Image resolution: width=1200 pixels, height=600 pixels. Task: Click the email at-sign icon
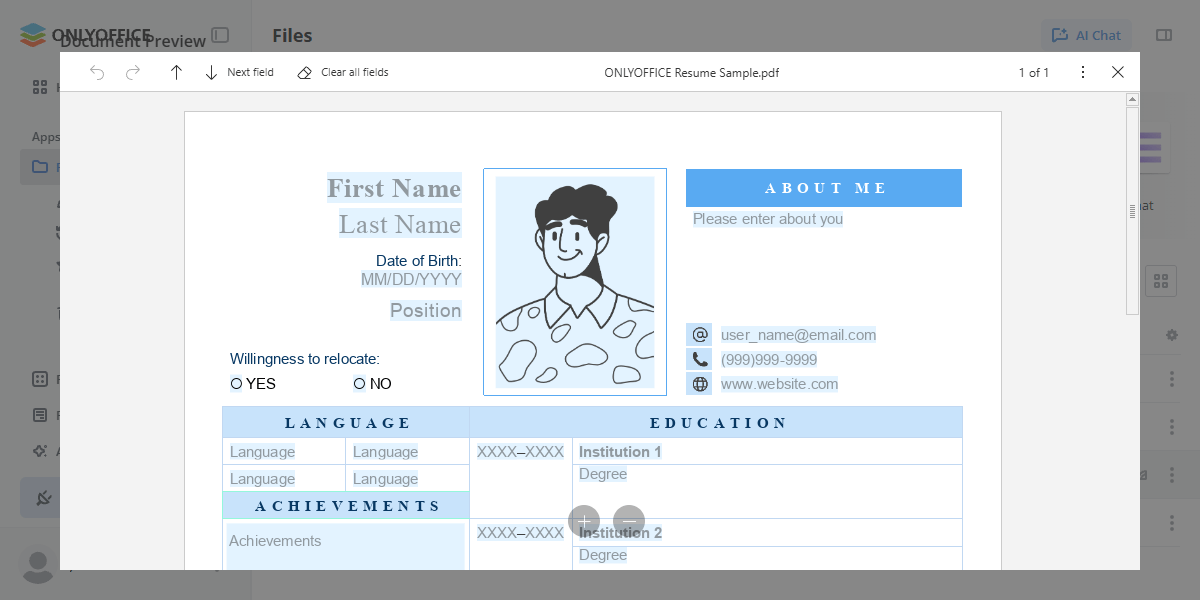[699, 335]
